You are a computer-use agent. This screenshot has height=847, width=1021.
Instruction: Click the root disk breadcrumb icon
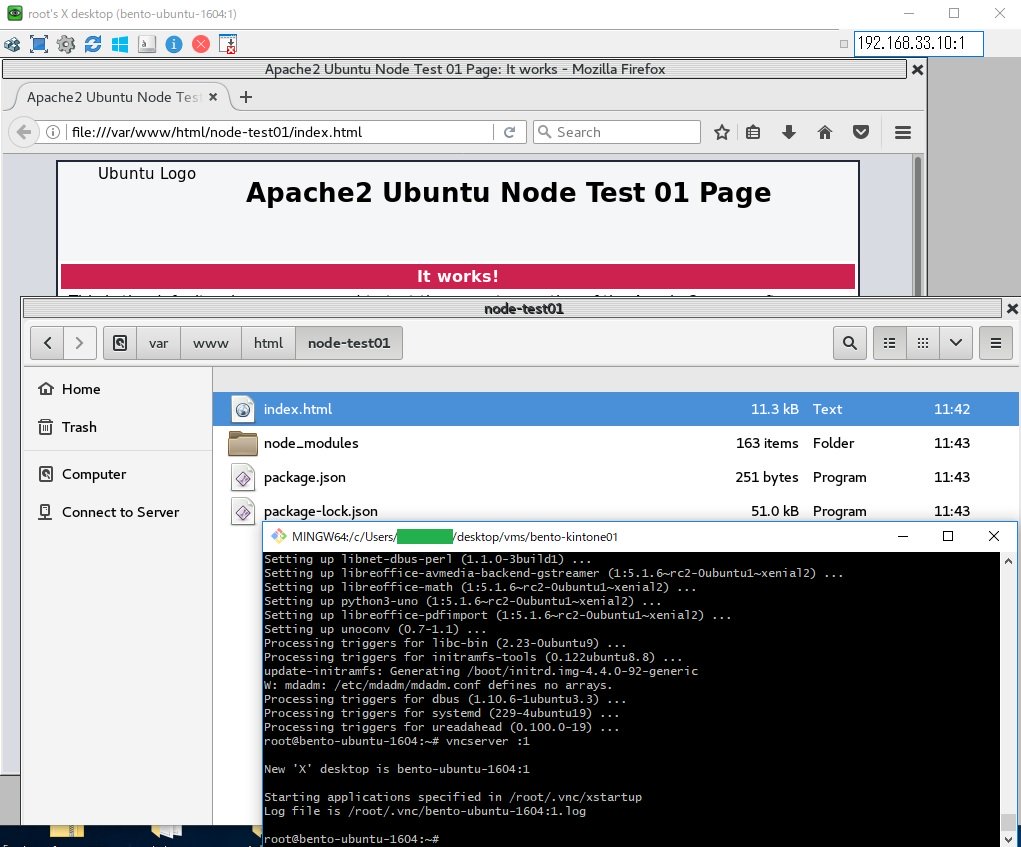[120, 343]
